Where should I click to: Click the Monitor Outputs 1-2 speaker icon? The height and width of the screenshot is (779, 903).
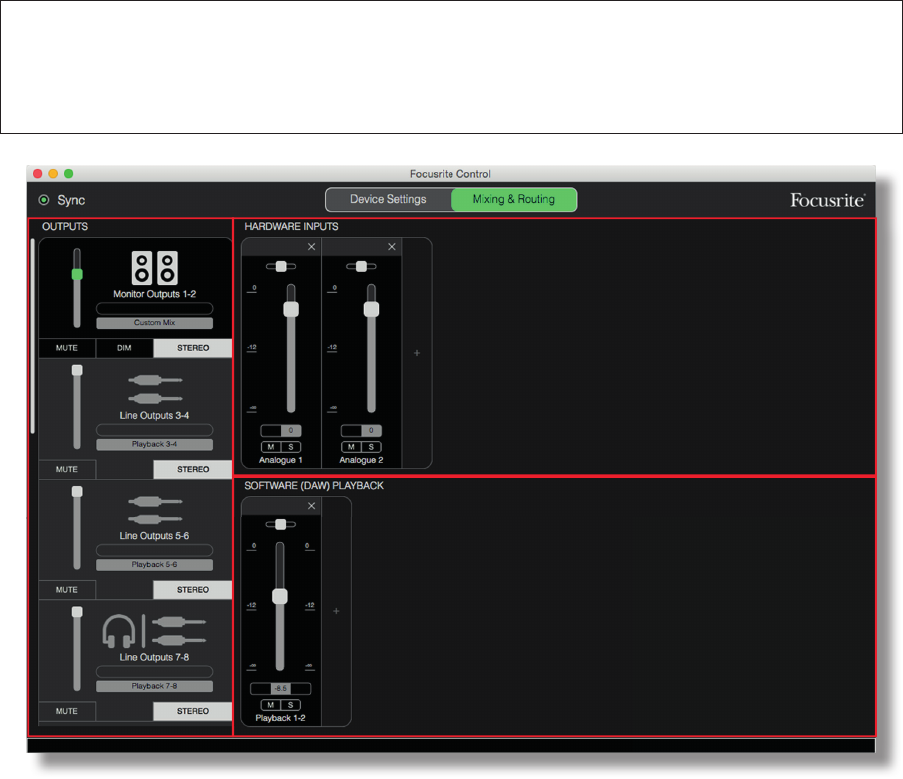(x=154, y=268)
